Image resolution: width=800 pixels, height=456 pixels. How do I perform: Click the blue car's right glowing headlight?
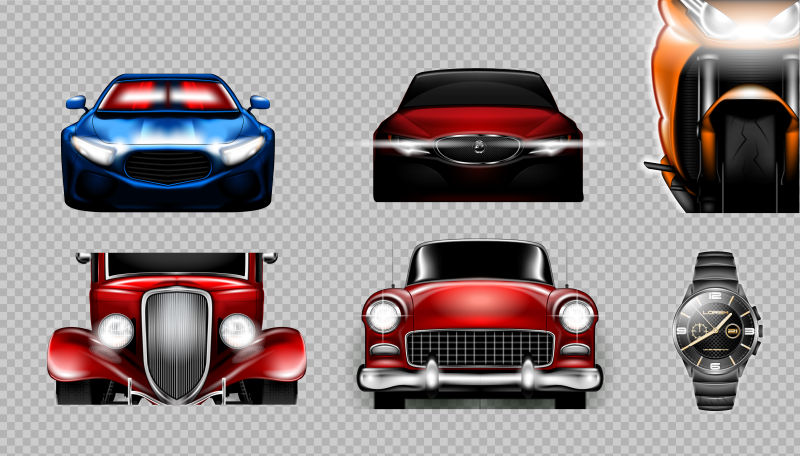[243, 151]
